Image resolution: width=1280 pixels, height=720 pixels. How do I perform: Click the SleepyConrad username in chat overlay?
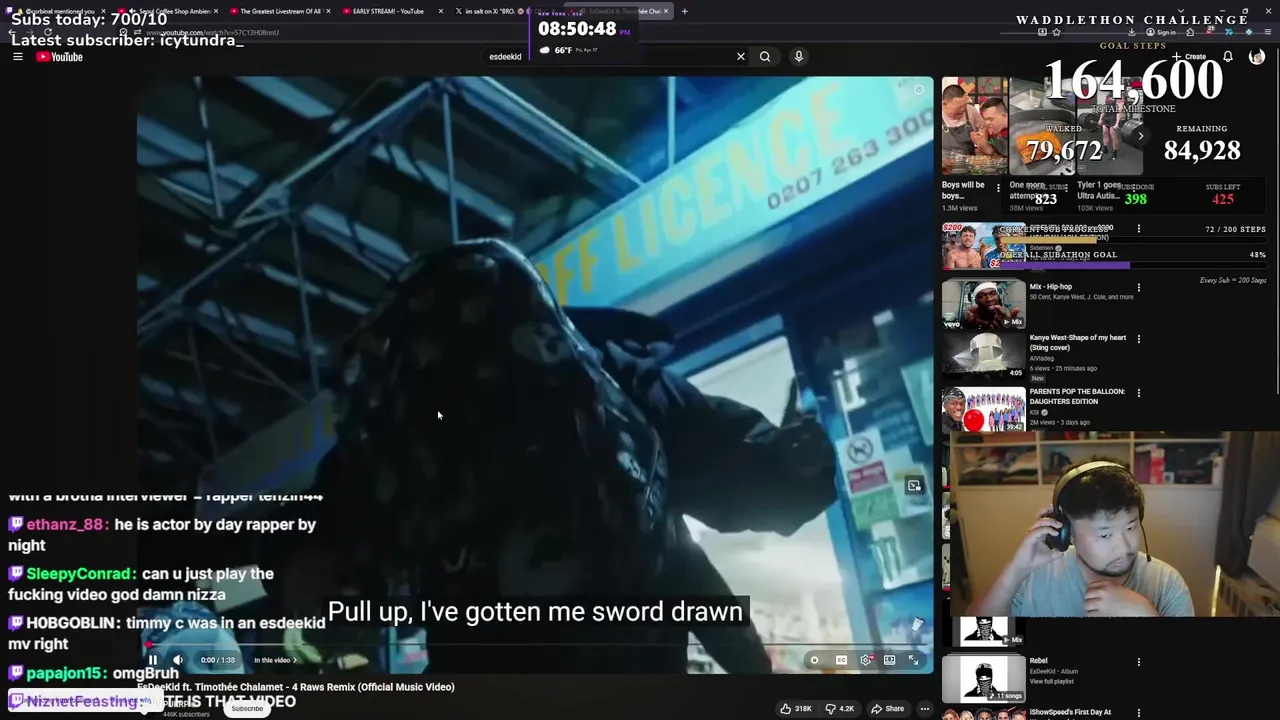81,574
